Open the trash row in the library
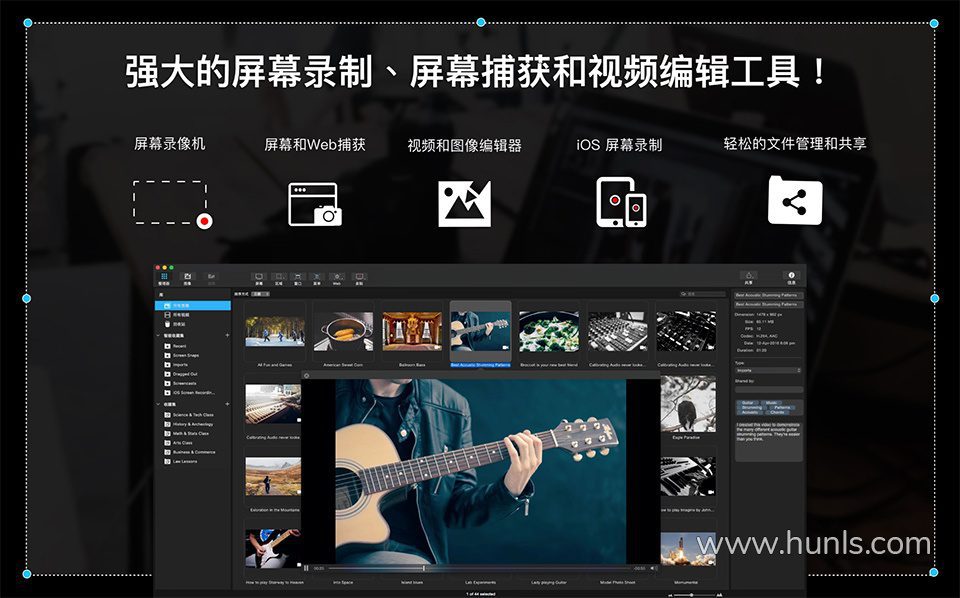 (x=193, y=324)
